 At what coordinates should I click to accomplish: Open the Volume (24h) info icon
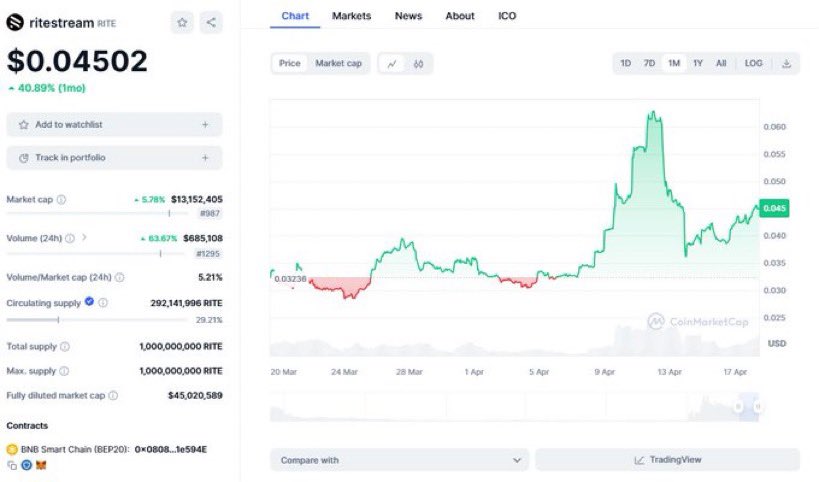69,238
